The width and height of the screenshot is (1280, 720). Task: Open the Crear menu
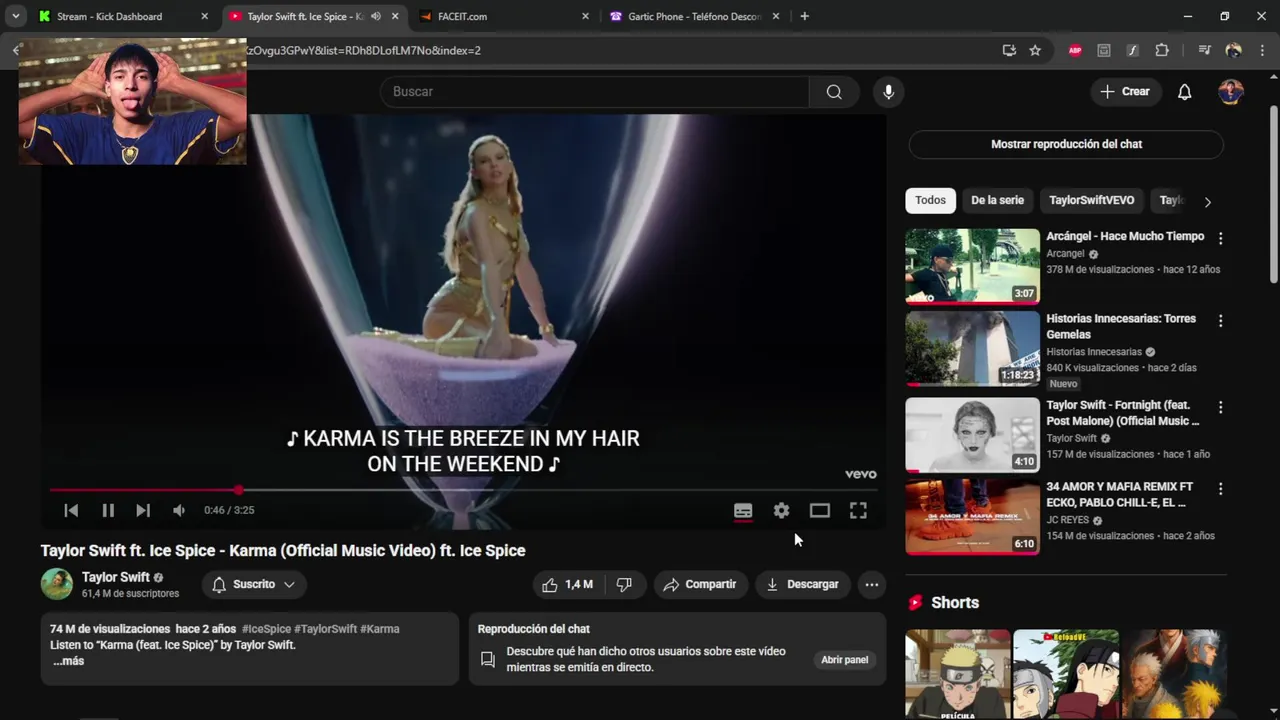tap(1126, 91)
